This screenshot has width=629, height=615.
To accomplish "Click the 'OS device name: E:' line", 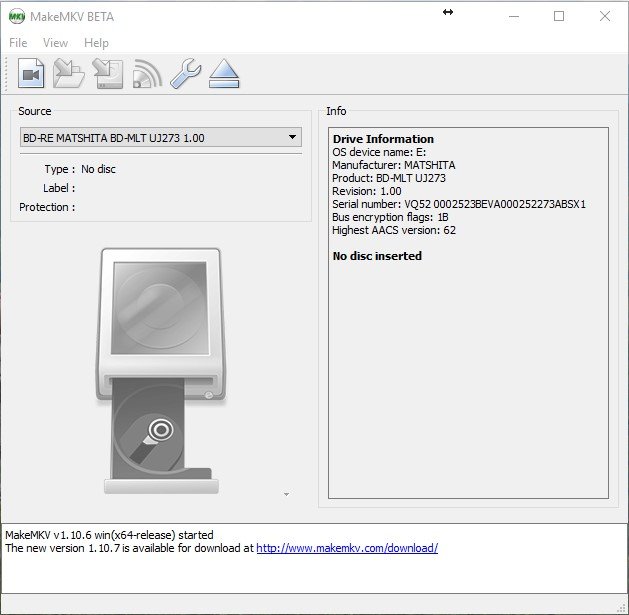I will (379, 152).
